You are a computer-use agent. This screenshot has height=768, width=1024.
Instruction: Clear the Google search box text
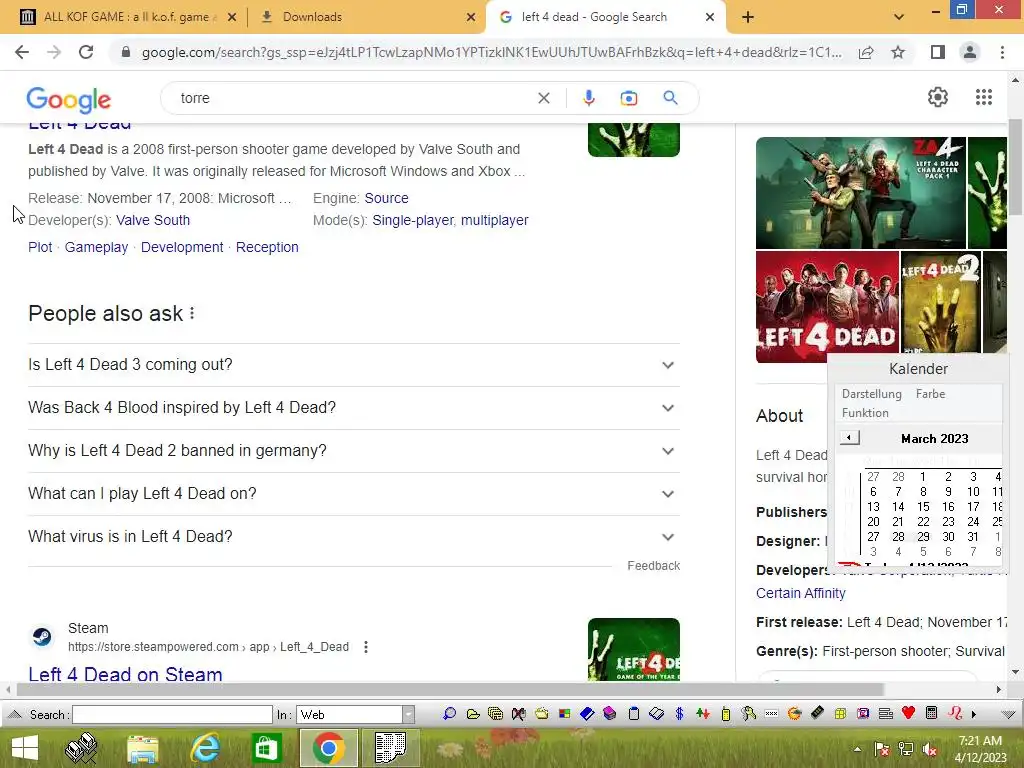543,98
